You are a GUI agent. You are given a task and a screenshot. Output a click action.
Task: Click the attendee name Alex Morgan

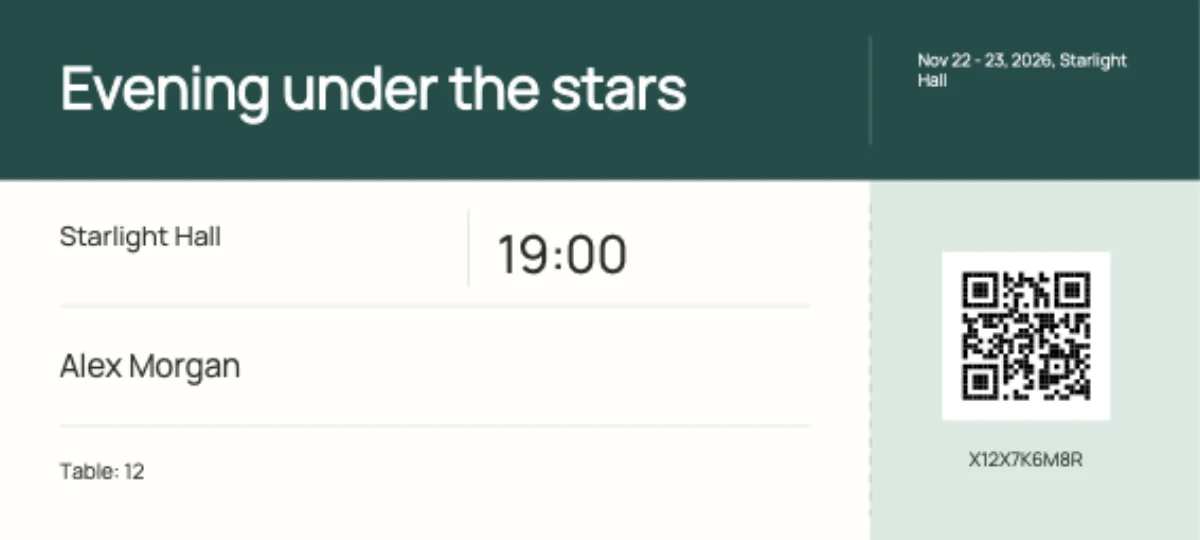pyautogui.click(x=150, y=367)
